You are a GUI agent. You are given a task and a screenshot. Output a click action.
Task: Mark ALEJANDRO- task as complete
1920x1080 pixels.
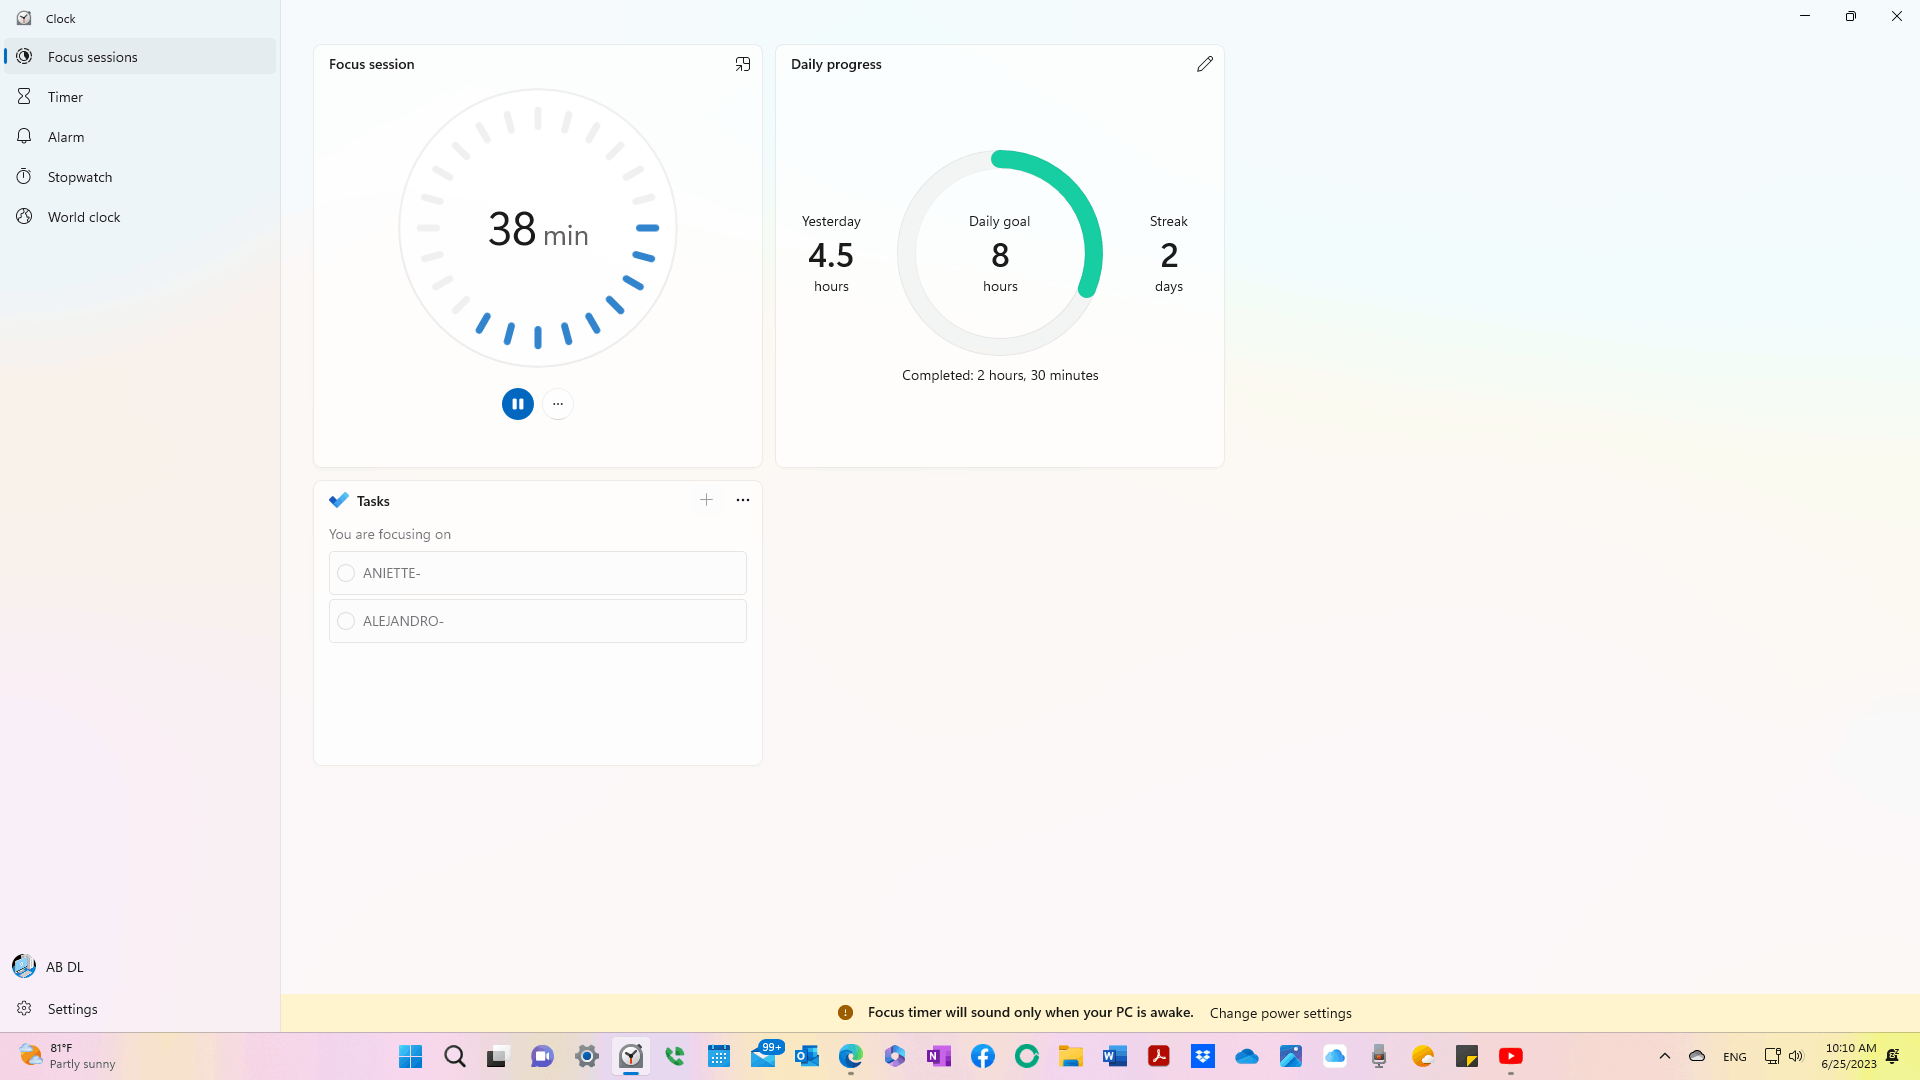346,621
